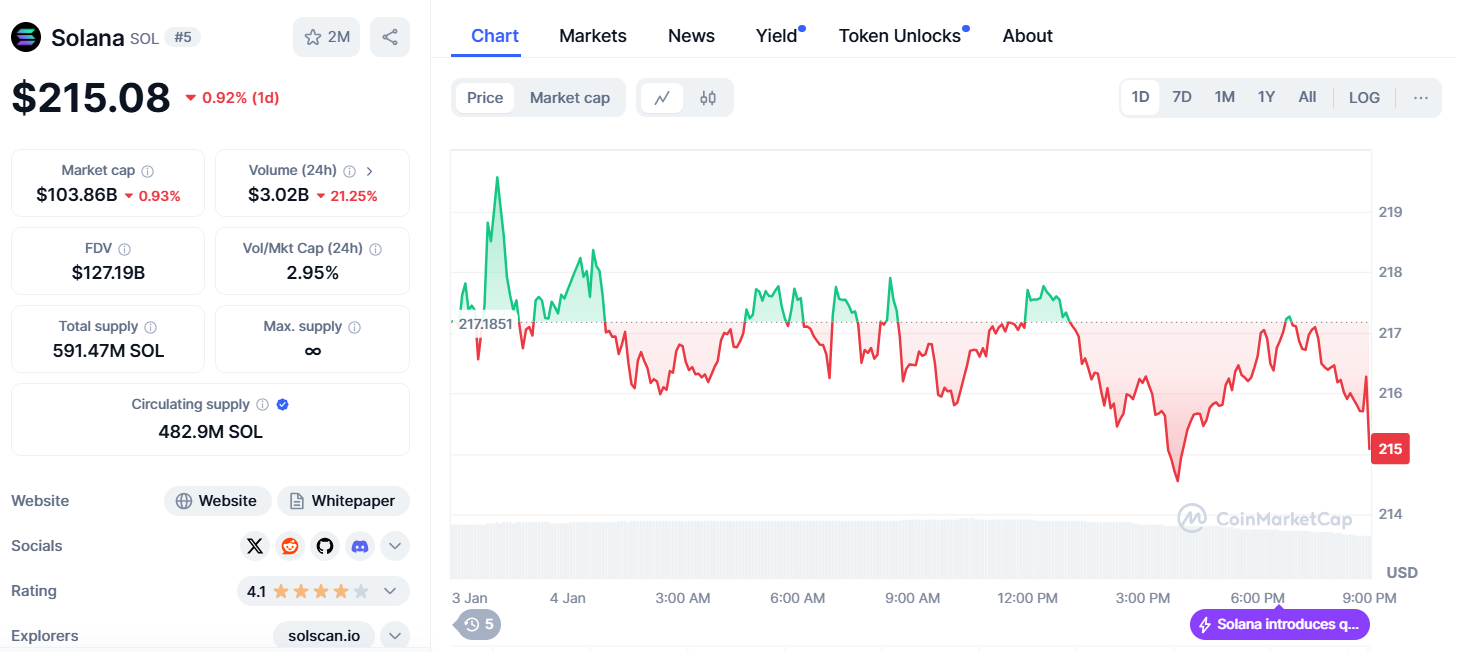Viewport: 1457px width, 652px height.
Task: Toggle Price view on chart
Action: point(485,98)
